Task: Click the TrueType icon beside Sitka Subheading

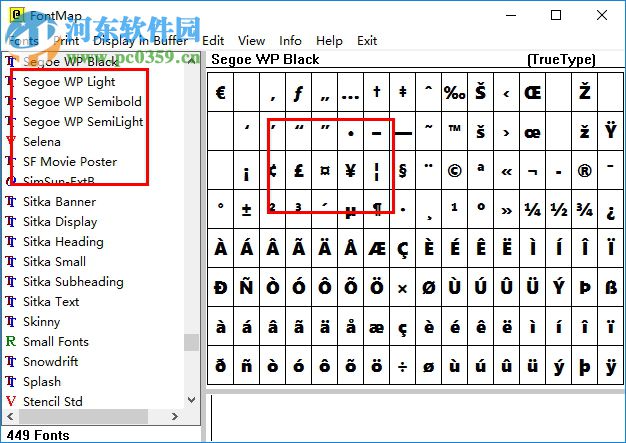Action: click(11, 281)
